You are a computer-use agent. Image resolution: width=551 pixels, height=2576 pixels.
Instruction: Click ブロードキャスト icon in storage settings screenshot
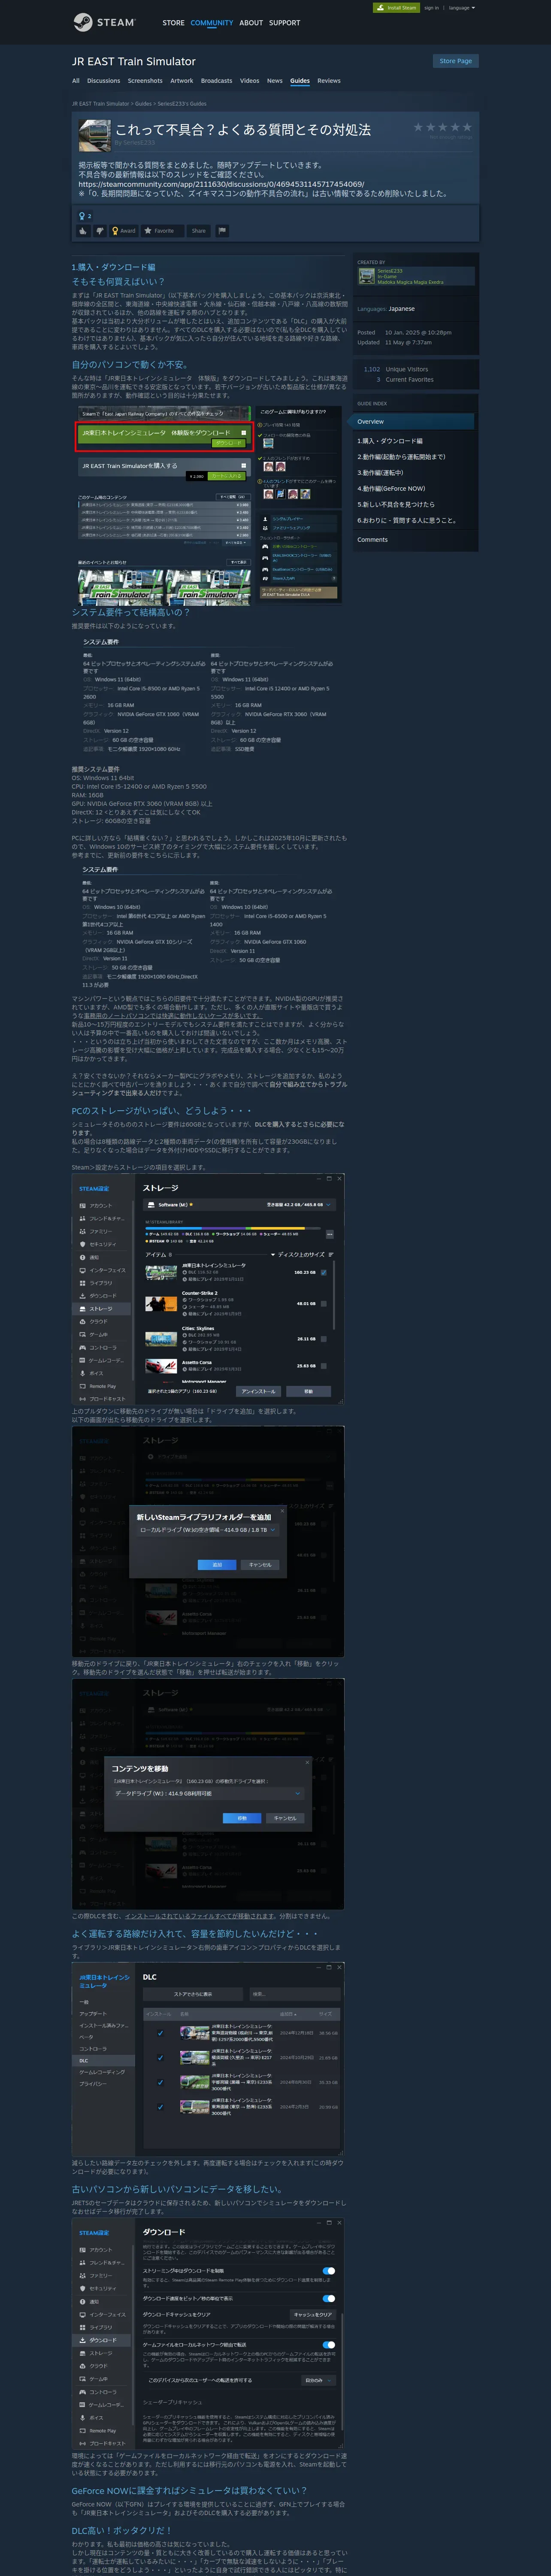(82, 1399)
